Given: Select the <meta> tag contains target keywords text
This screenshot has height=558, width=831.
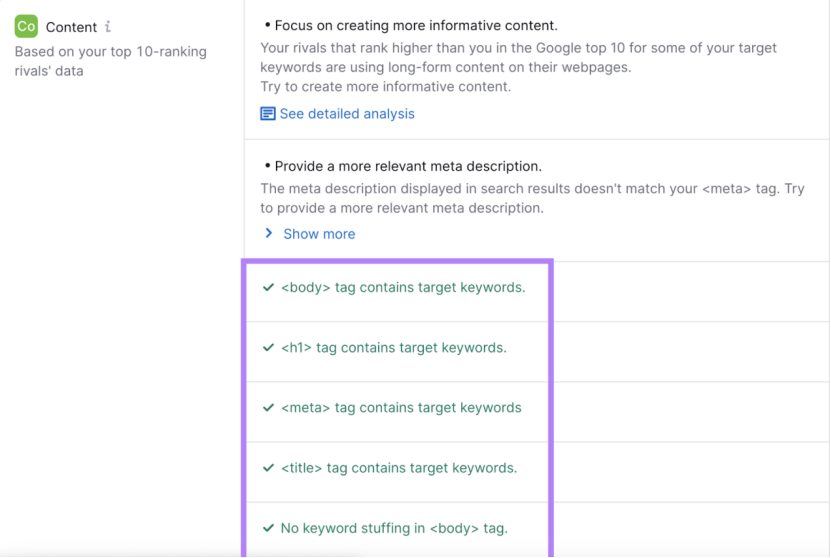Looking at the screenshot, I should click(x=401, y=408).
